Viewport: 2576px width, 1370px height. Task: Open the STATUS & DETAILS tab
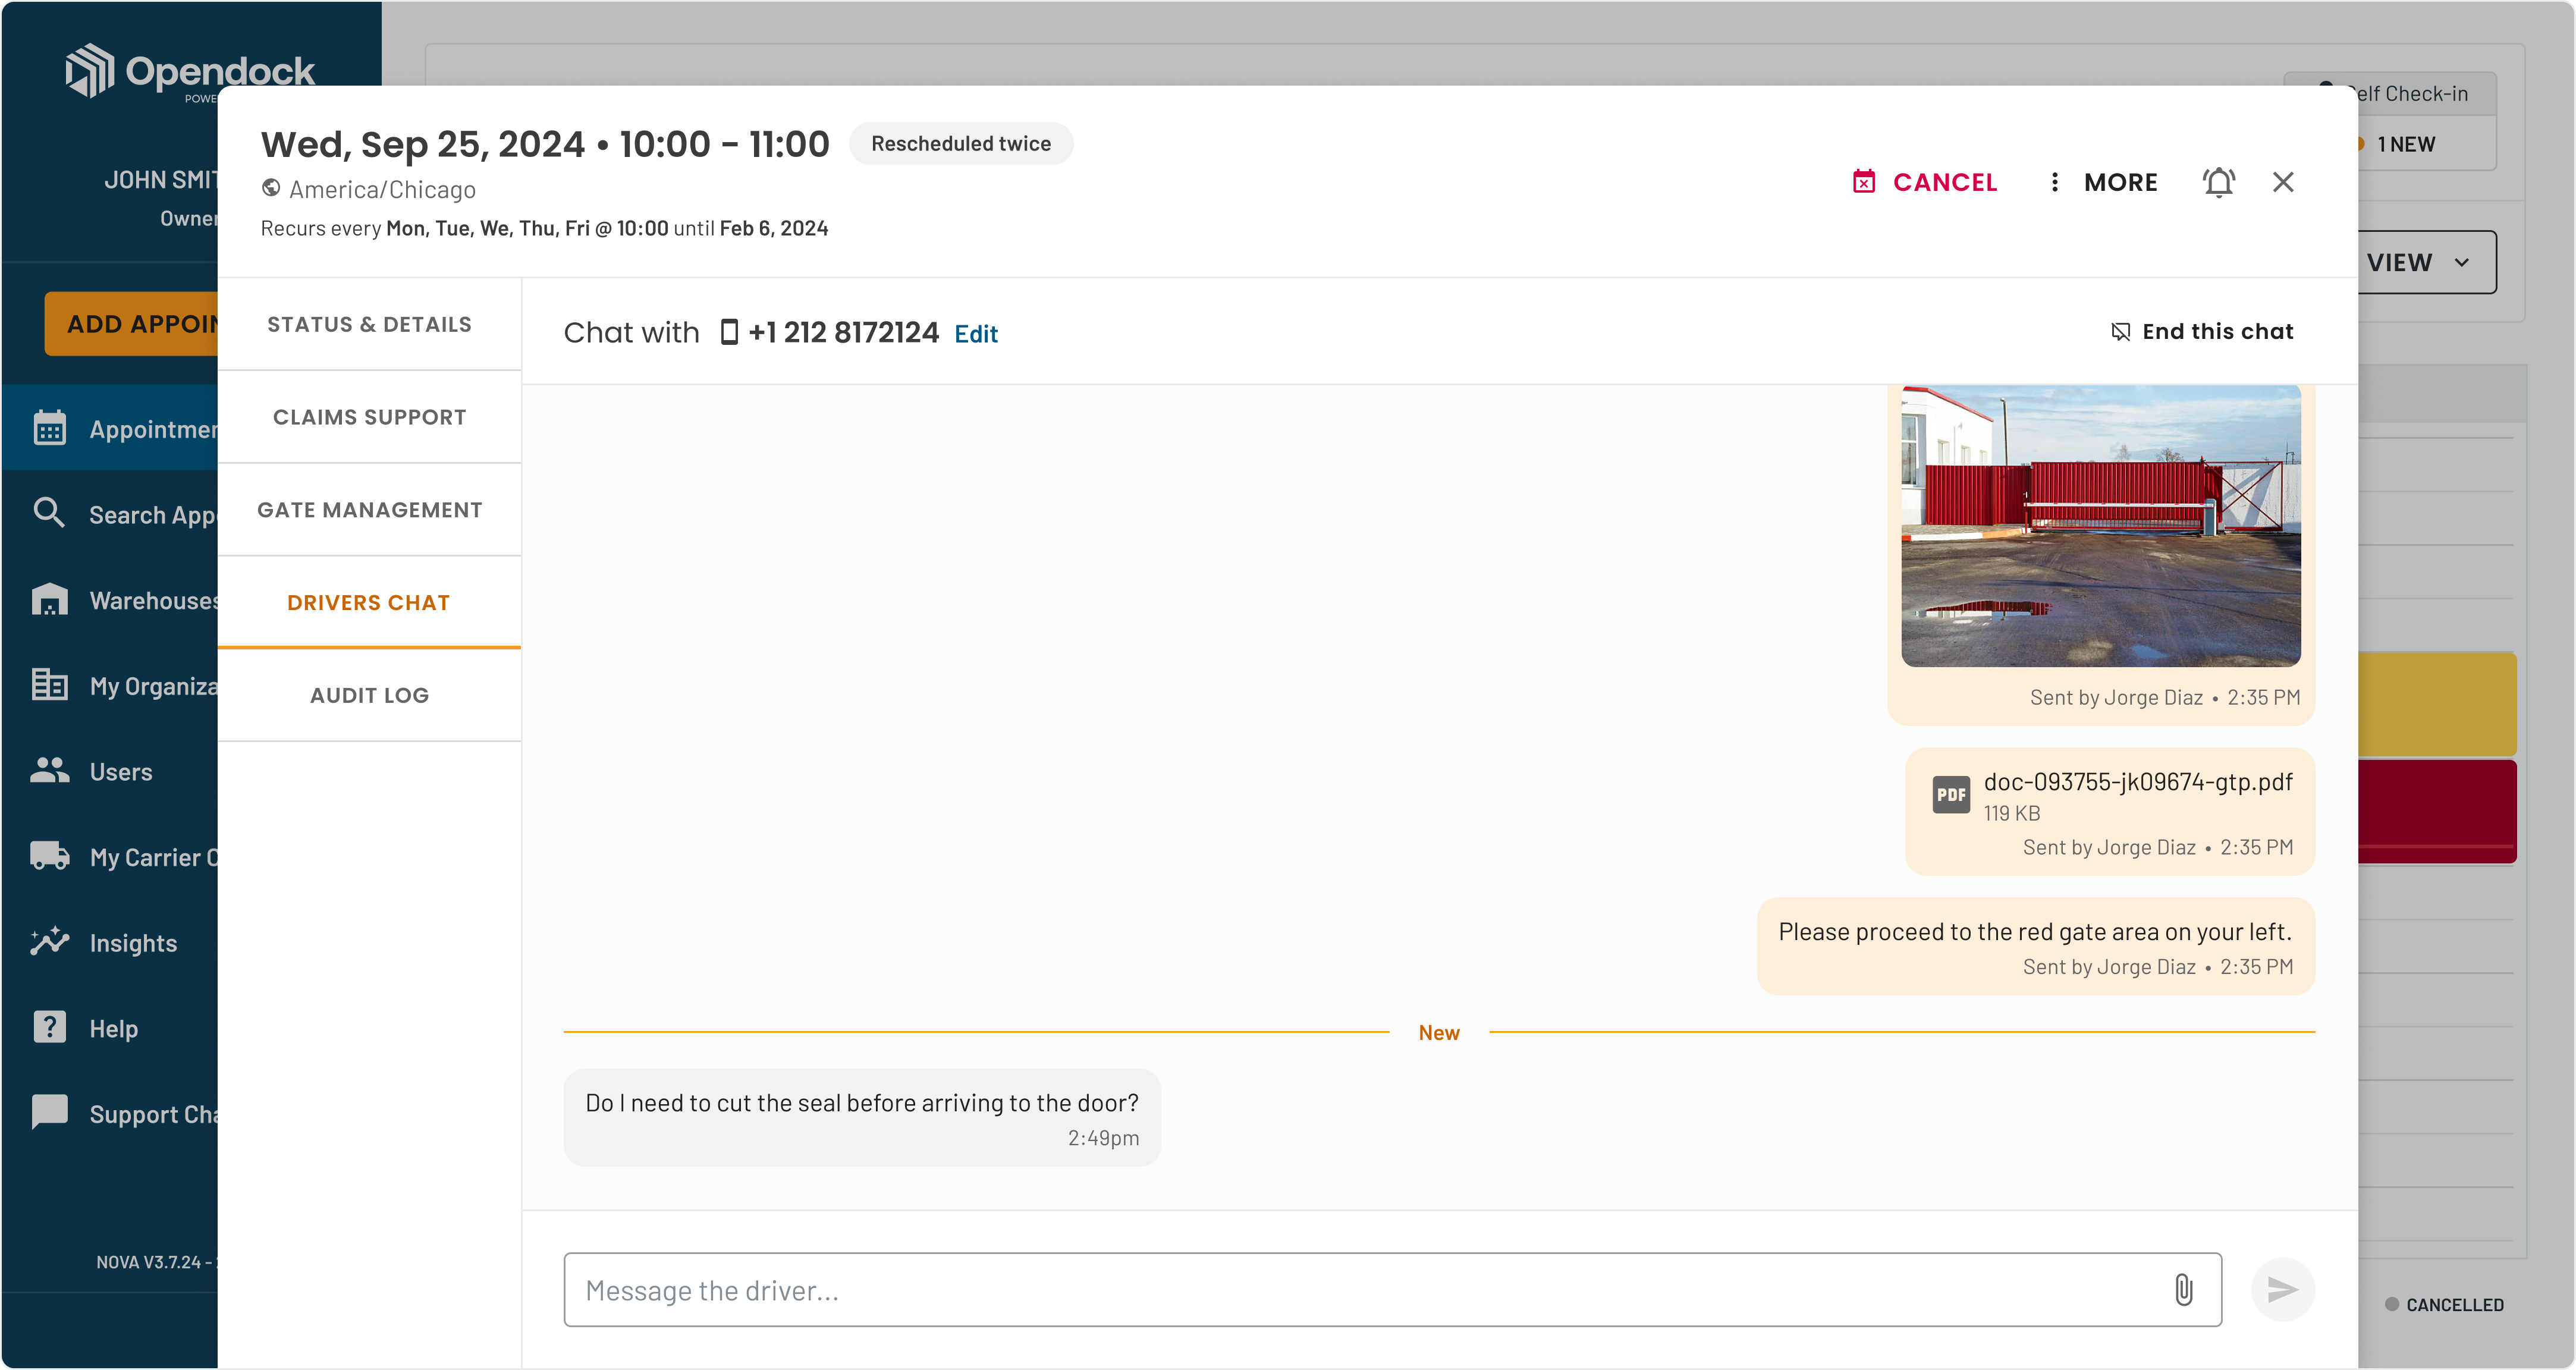pyautogui.click(x=369, y=324)
